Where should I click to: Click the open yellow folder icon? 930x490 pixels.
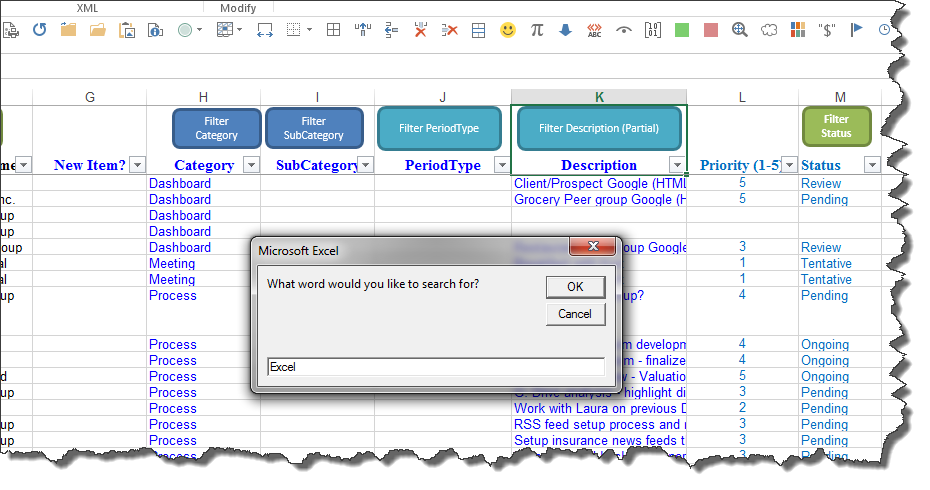[x=97, y=30]
